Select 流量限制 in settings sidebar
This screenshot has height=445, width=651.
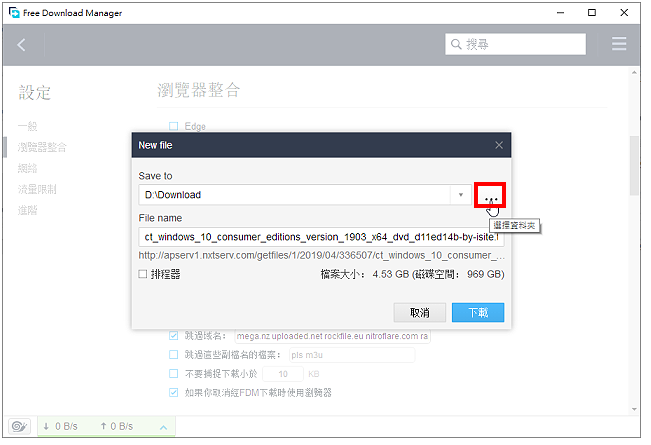point(37,189)
